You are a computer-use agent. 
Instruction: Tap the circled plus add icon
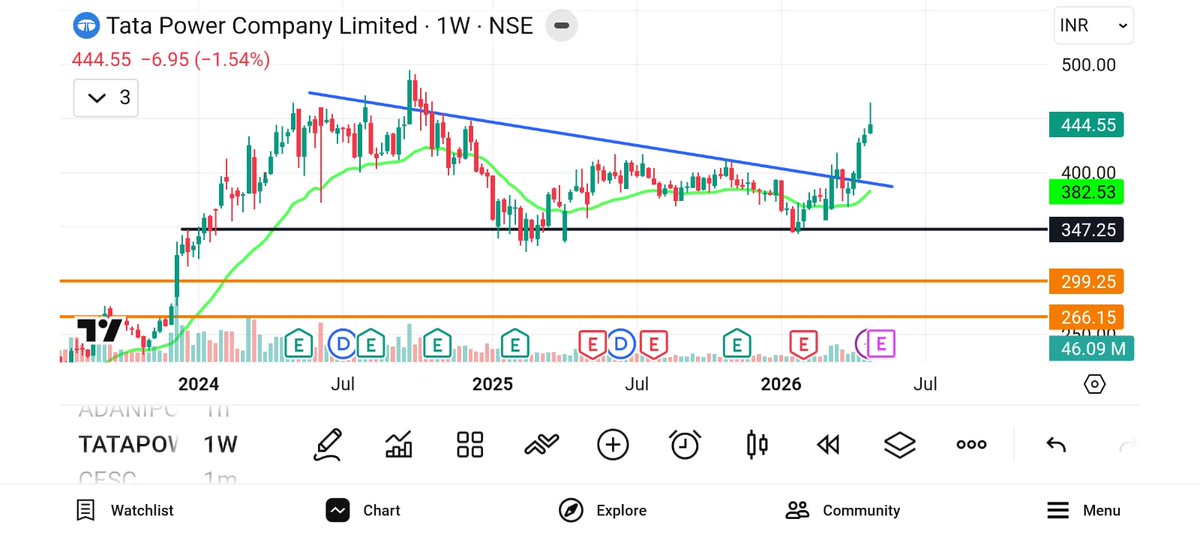tap(613, 445)
